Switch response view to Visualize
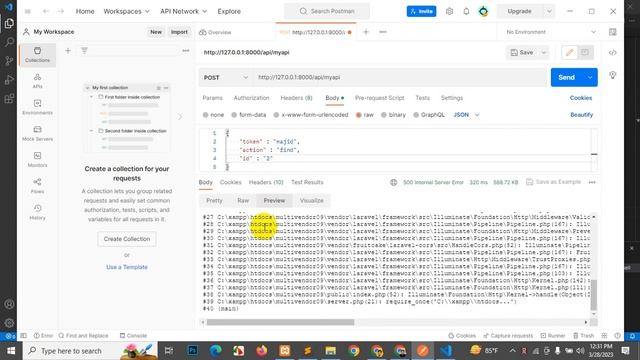This screenshot has height=360, width=640. (311, 200)
